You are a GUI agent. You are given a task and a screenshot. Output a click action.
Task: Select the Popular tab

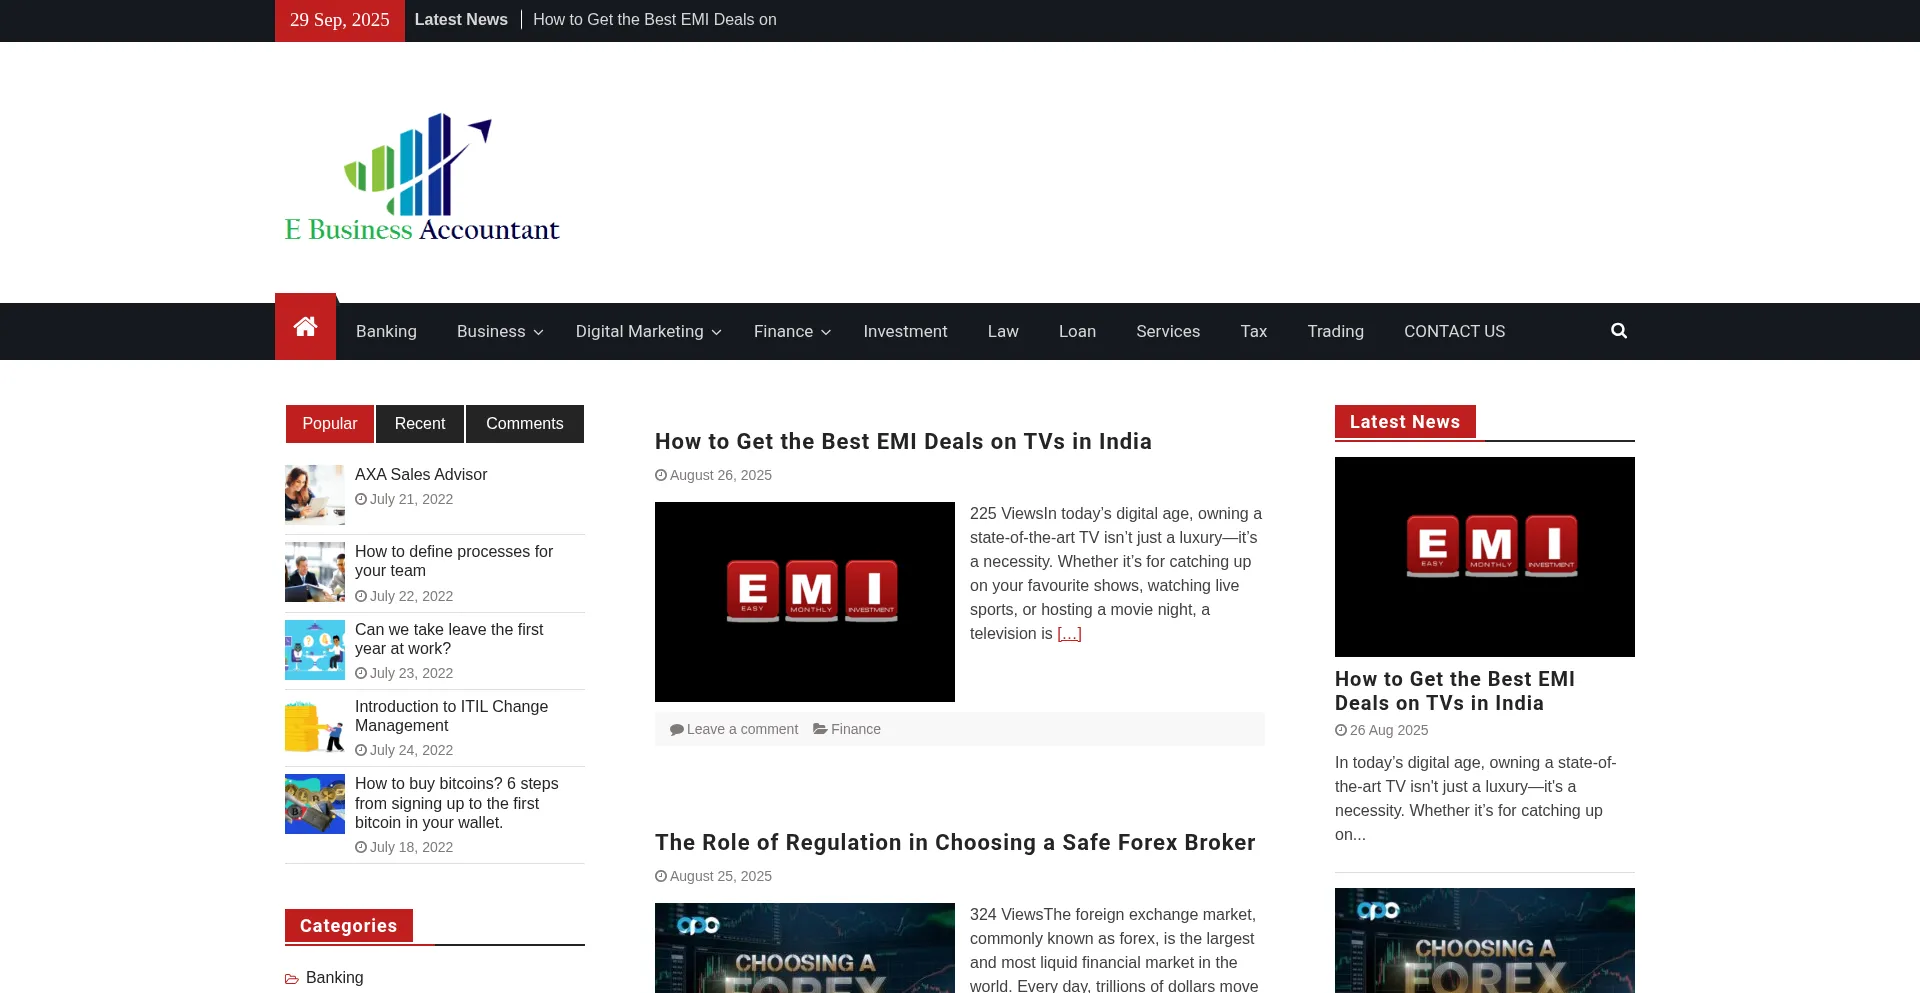point(330,424)
